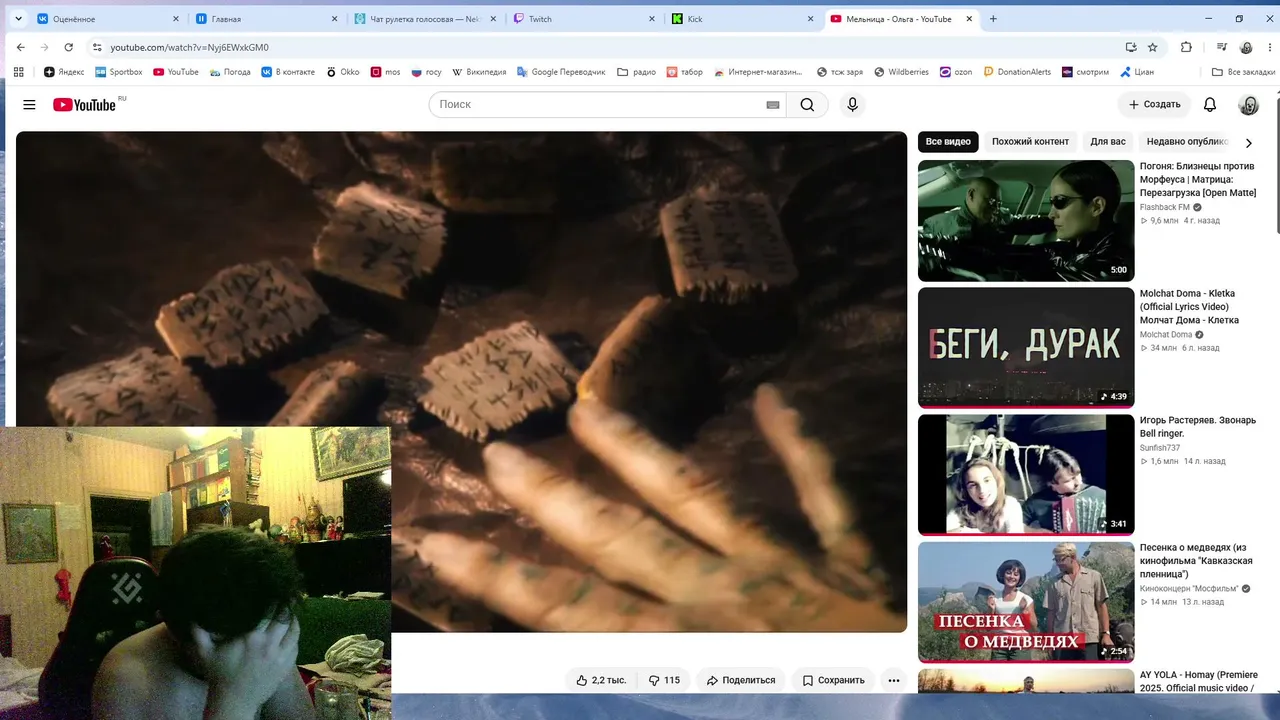Open the В контакте bookmark
The width and height of the screenshot is (1280, 720).
[x=288, y=72]
